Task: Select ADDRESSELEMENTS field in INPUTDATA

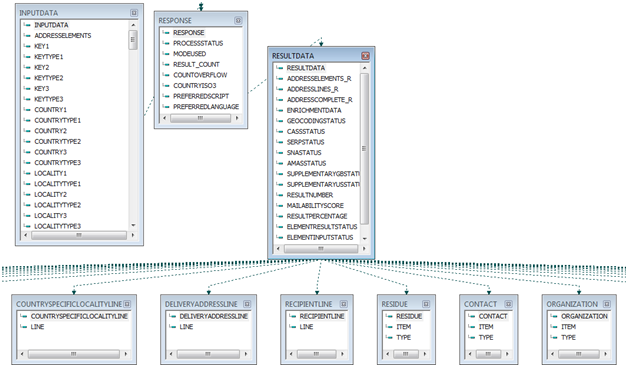Action: pyautogui.click(x=62, y=36)
